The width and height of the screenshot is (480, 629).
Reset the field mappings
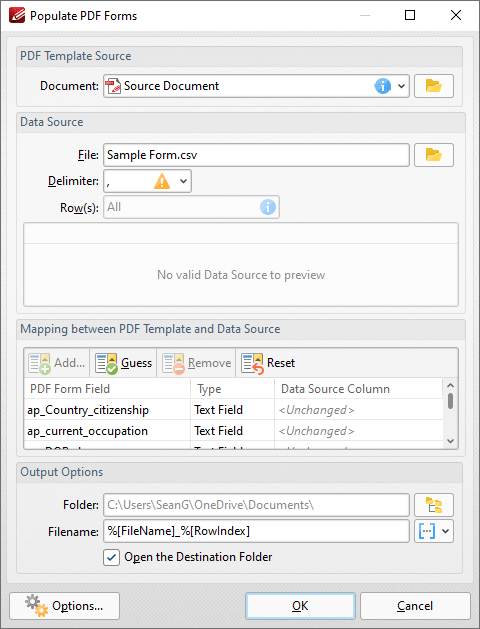(268, 363)
